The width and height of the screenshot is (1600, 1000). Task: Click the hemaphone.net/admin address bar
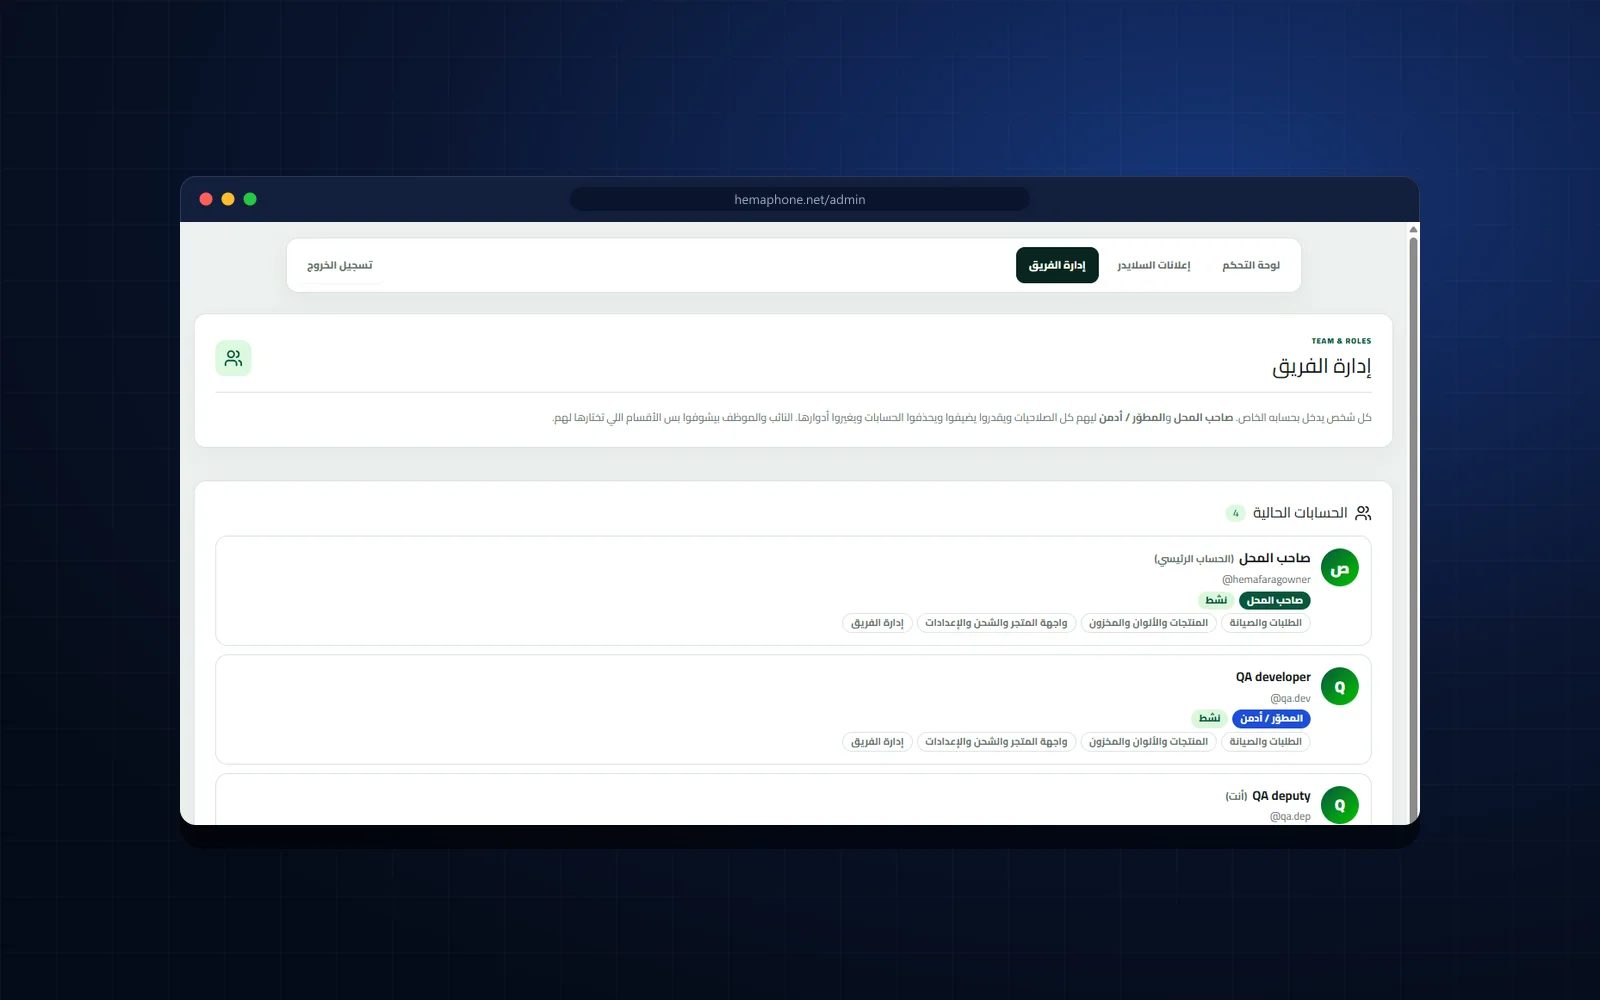click(x=800, y=199)
